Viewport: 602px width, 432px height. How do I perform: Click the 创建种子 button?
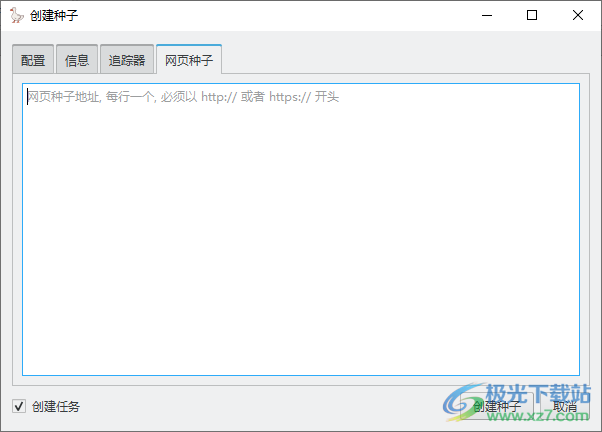pyautogui.click(x=497, y=406)
